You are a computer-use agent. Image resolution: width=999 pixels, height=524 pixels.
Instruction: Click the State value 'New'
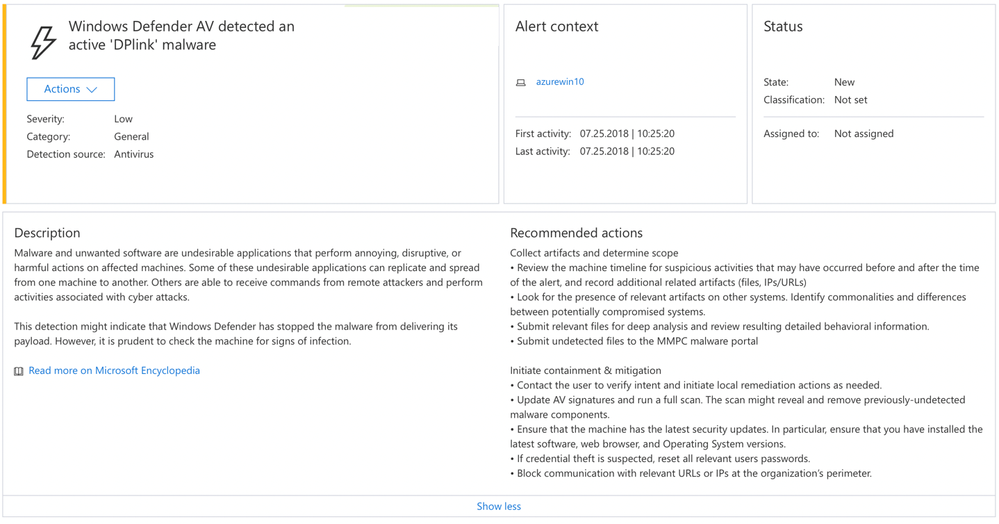(x=844, y=82)
